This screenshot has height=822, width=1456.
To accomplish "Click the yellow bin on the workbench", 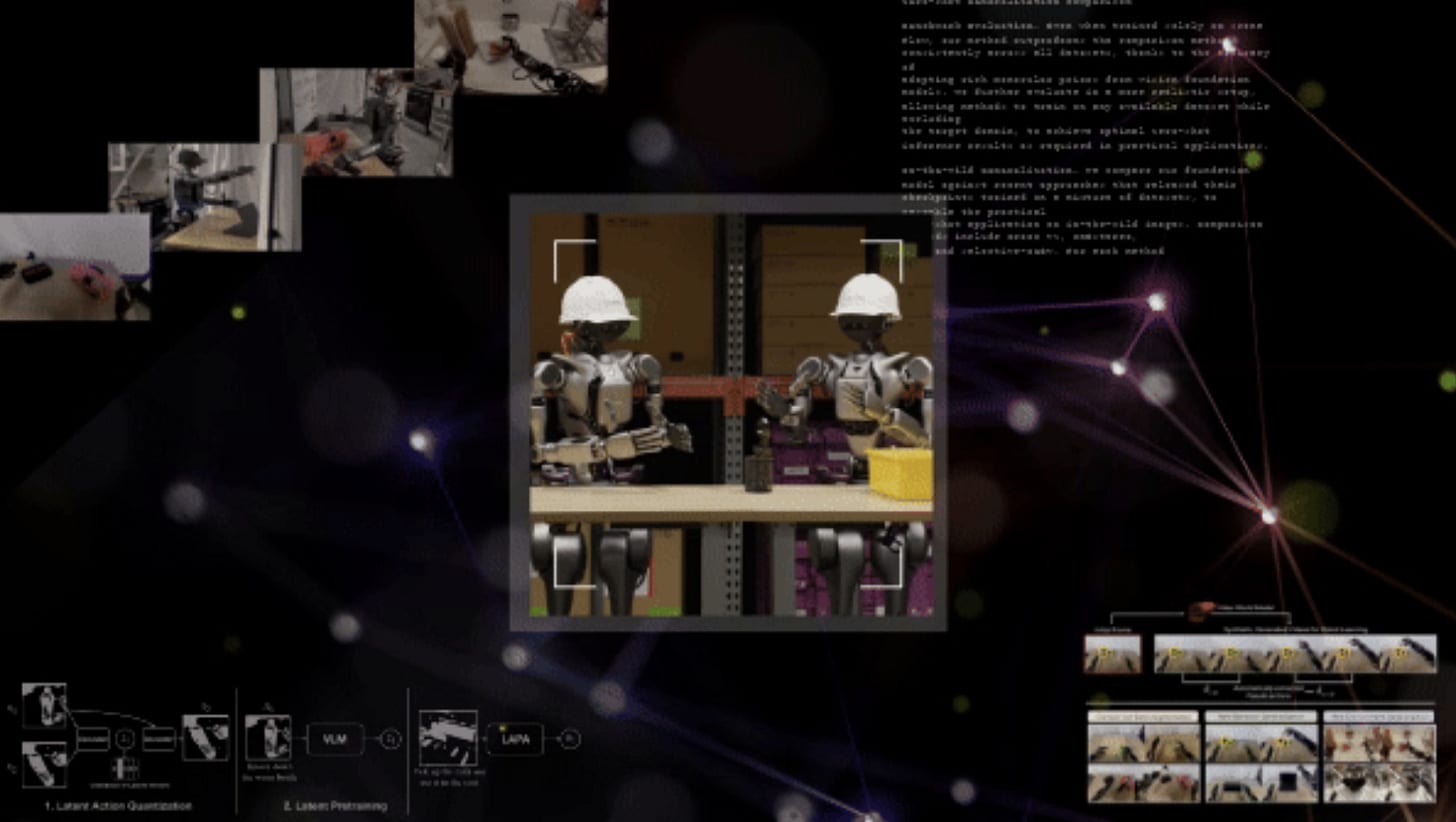I will click(x=899, y=473).
